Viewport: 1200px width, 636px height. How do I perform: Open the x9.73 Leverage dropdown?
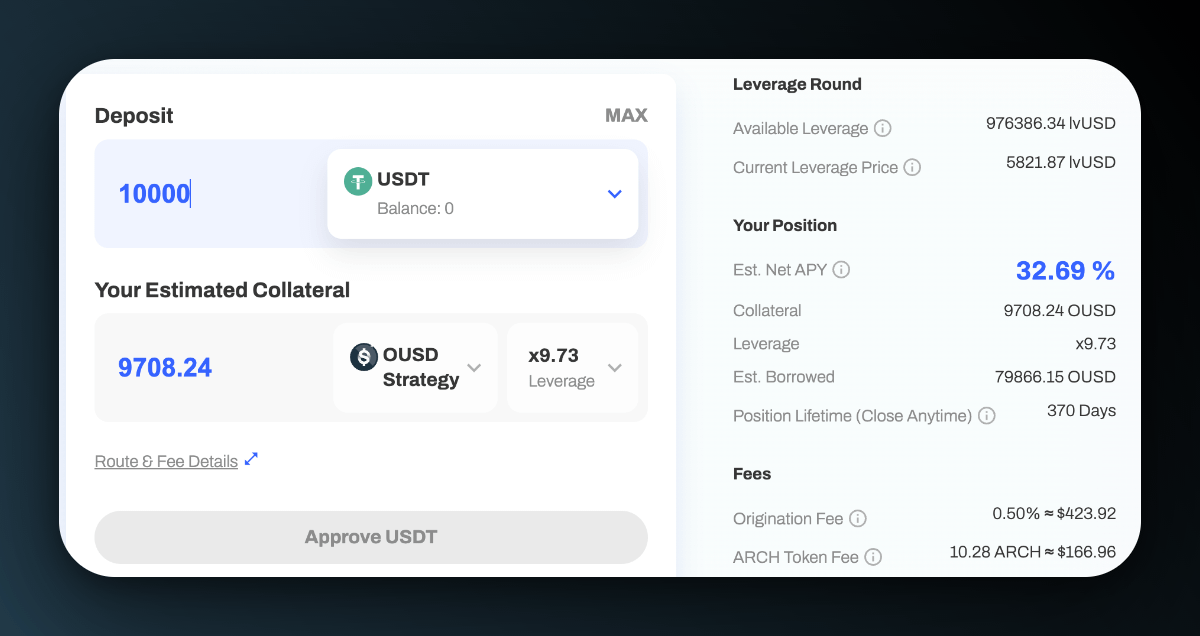coord(614,368)
